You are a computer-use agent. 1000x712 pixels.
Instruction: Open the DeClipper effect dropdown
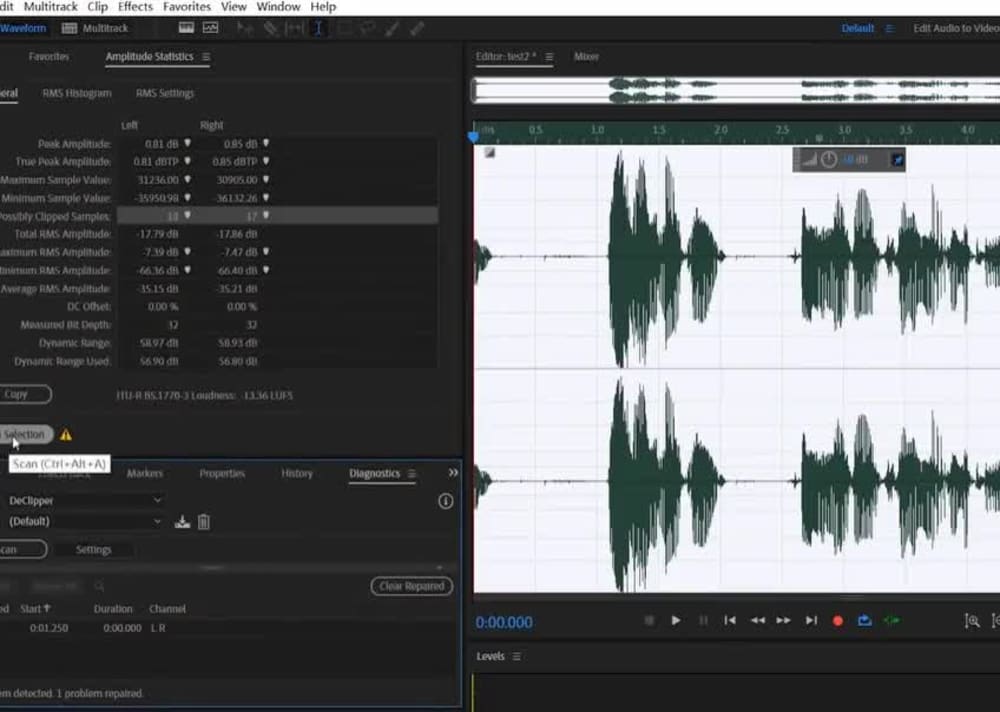[x=84, y=501]
